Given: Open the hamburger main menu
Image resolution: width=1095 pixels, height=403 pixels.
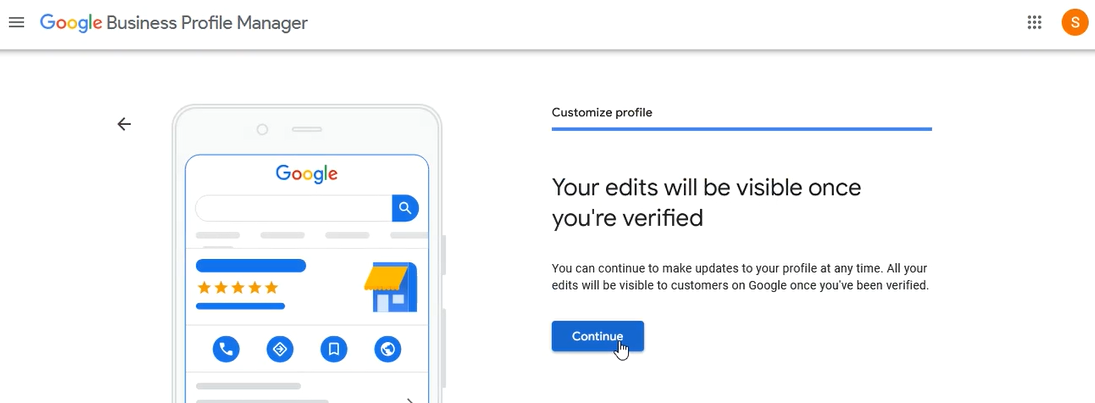Looking at the screenshot, I should [x=16, y=22].
